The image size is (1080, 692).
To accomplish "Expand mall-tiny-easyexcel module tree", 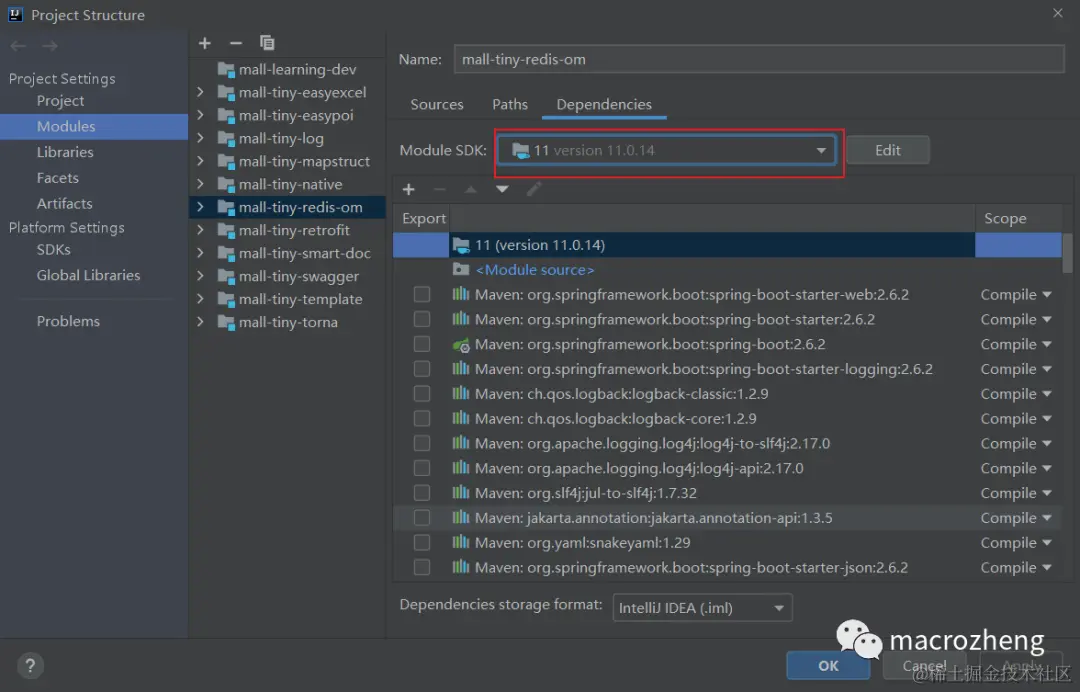I will click(x=200, y=92).
